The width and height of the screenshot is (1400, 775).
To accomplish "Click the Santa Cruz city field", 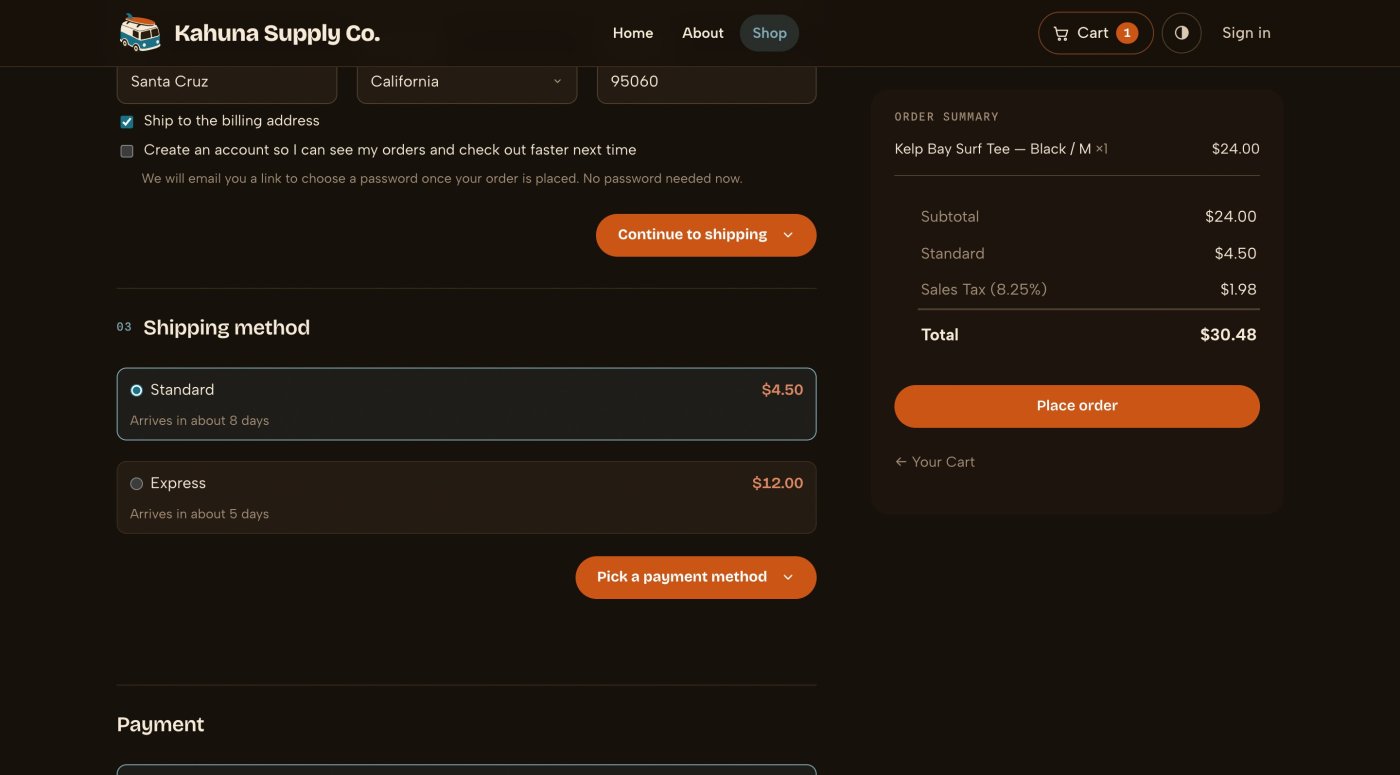I will click(x=227, y=82).
